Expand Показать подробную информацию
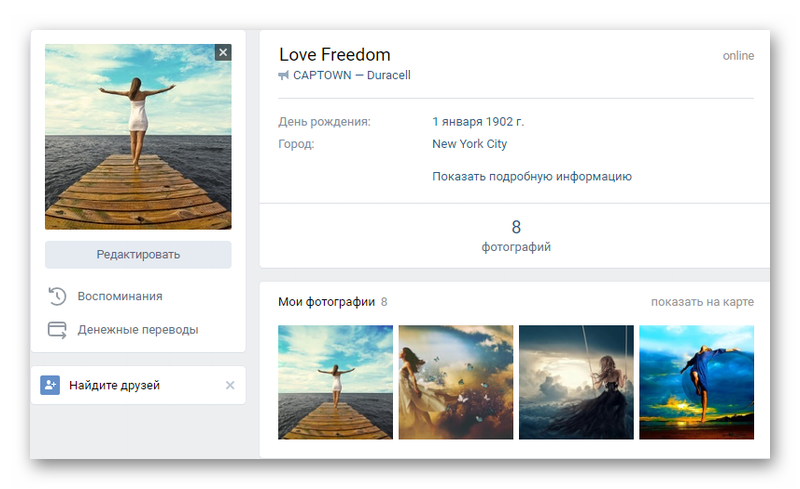Screen dimensions: 800x489 pyautogui.click(x=532, y=177)
